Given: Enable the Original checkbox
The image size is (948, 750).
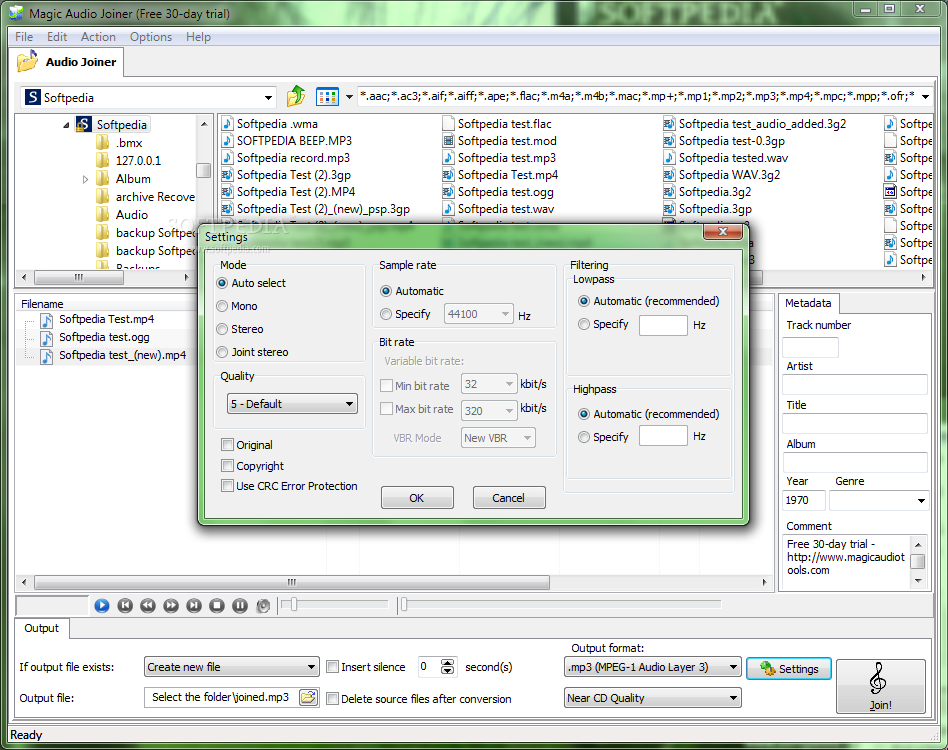Looking at the screenshot, I should [227, 445].
